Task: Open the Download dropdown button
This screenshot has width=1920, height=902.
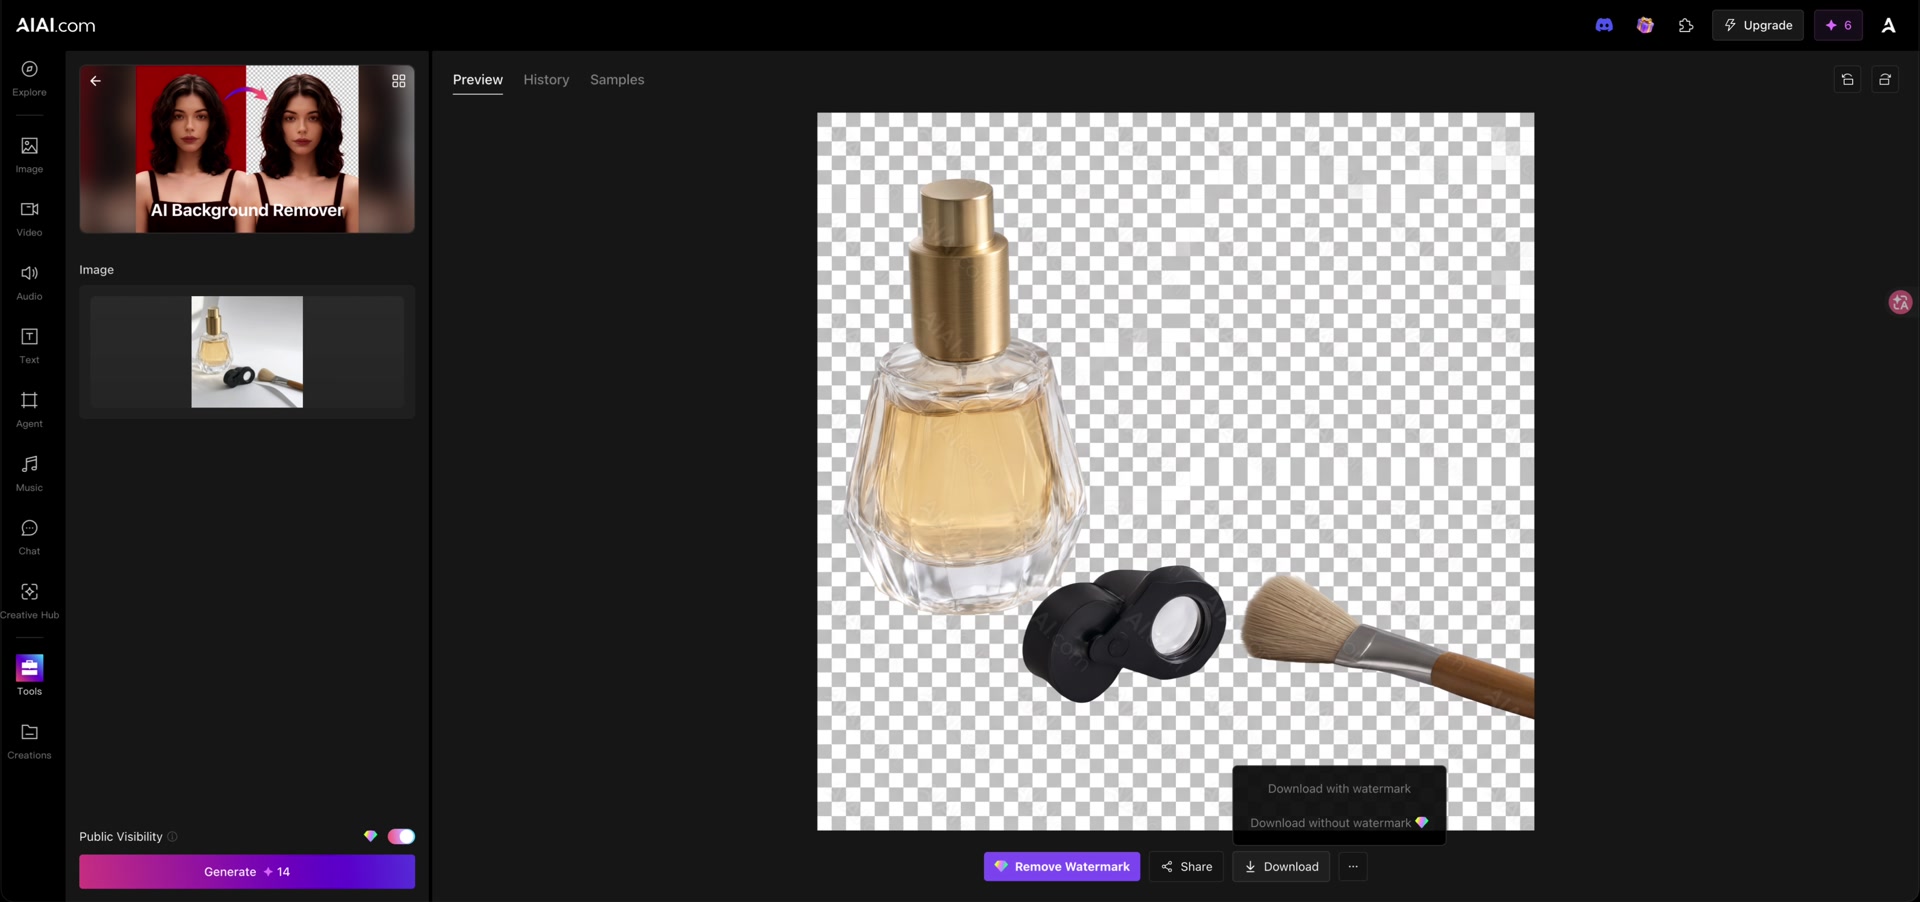Action: pos(1281,867)
